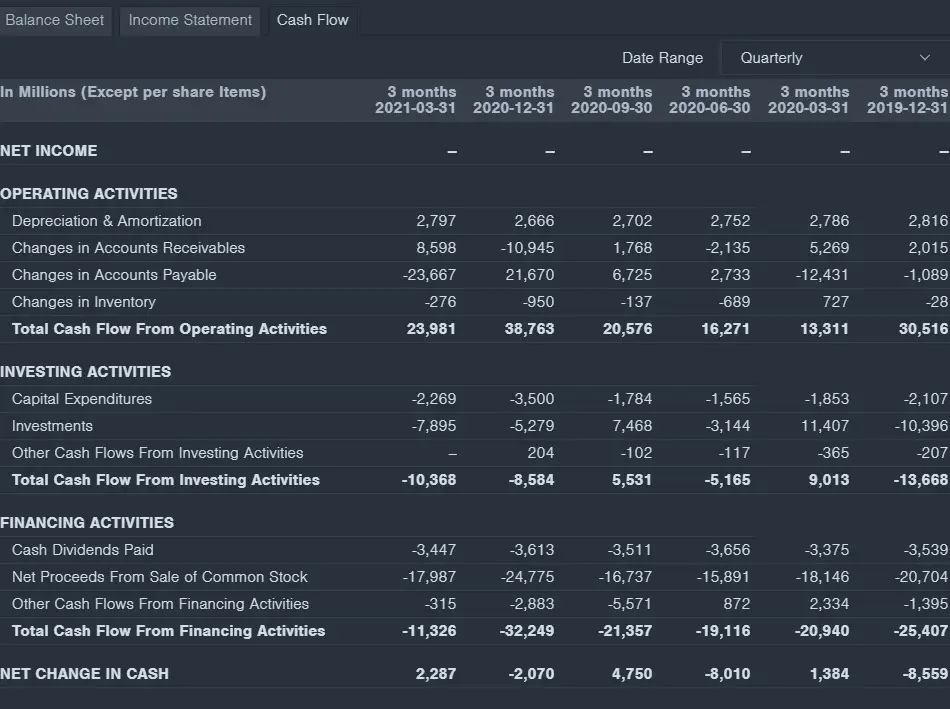Select the Cash Flow tab
This screenshot has height=709, width=950.
[313, 20]
